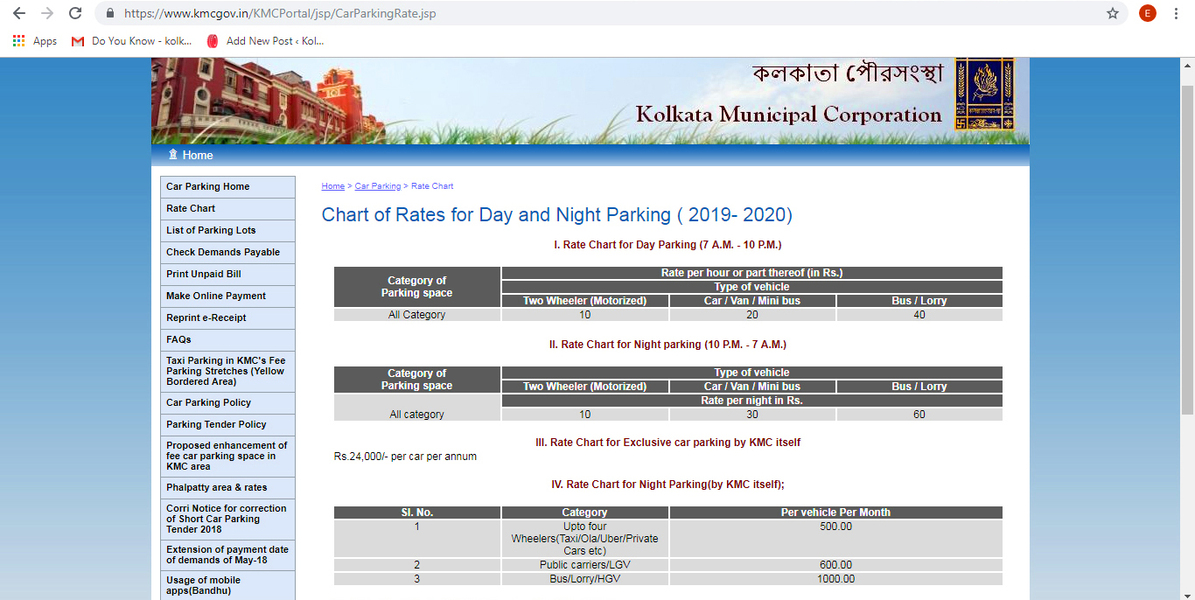Open List of Parking Lots
The image size is (1195, 600).
[x=211, y=230]
